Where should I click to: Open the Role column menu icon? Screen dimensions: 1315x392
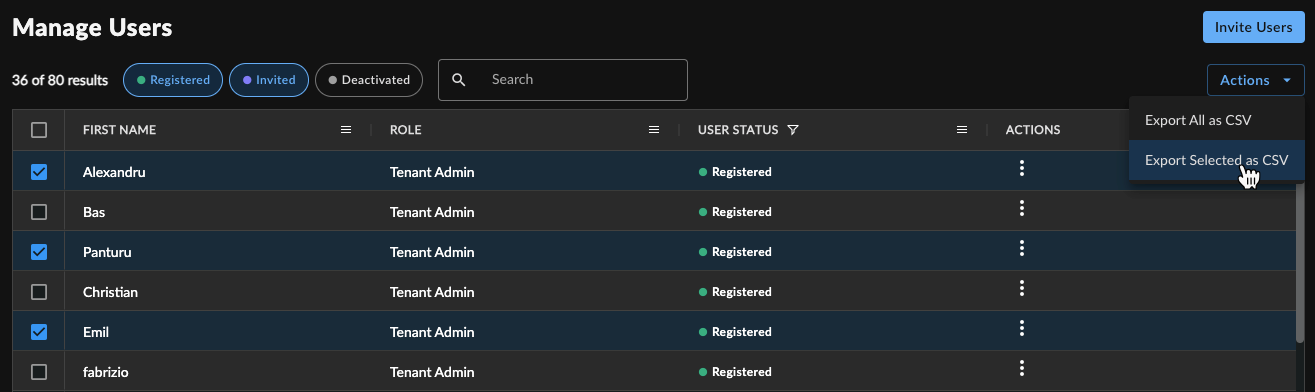(x=654, y=130)
